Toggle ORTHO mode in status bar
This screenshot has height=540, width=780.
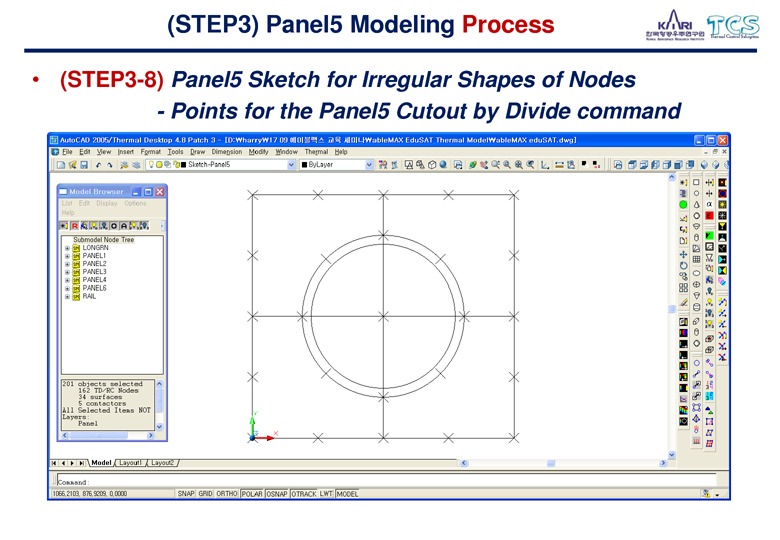point(227,494)
